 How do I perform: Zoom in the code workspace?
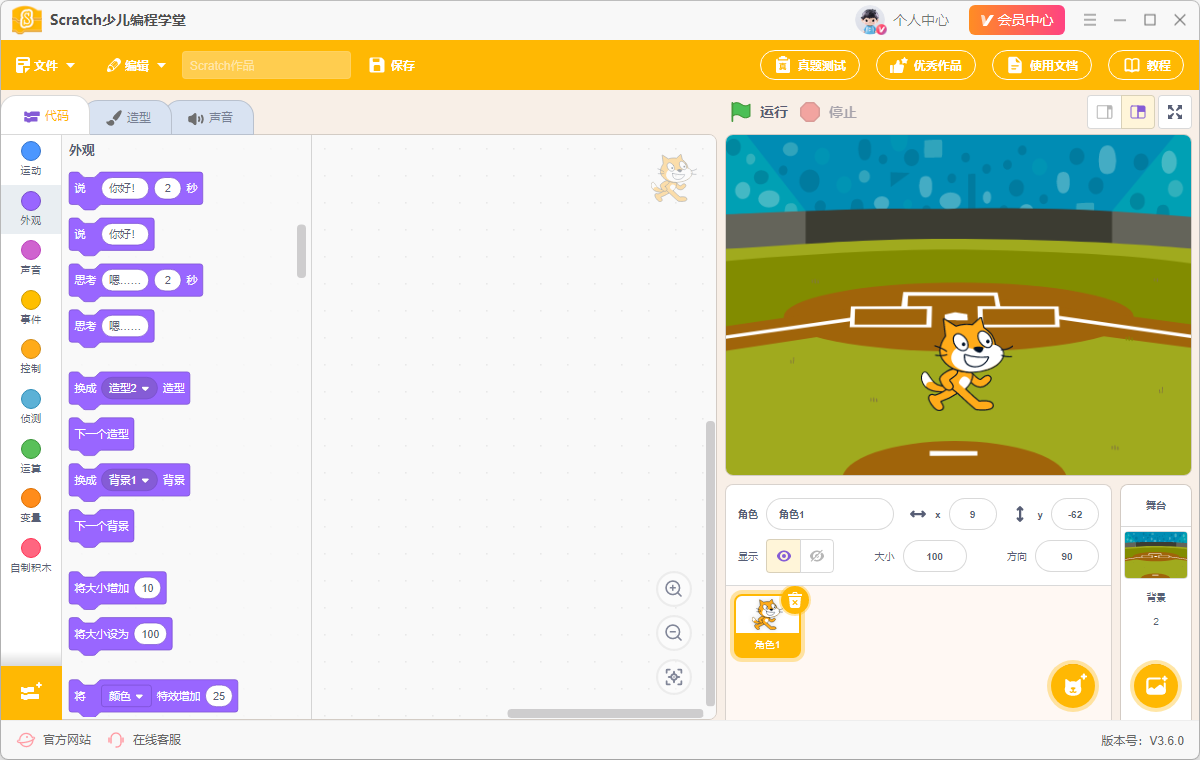[x=674, y=589]
